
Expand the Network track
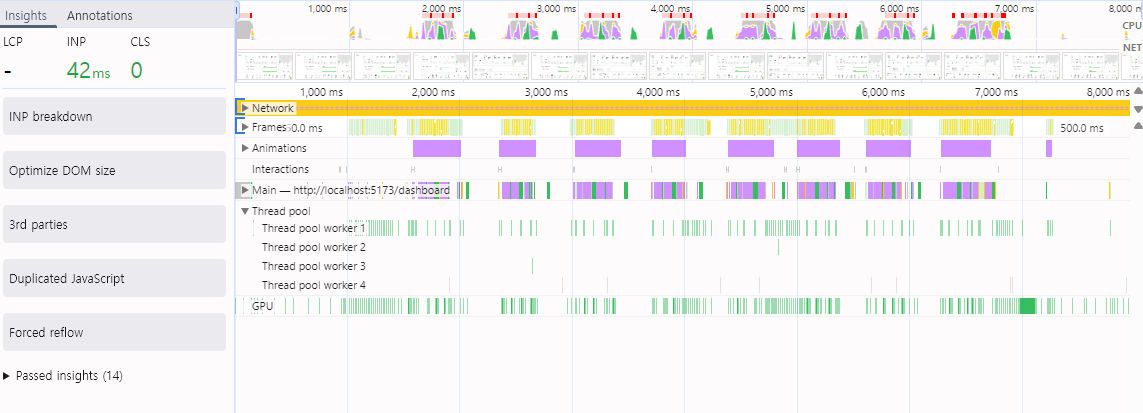245,108
